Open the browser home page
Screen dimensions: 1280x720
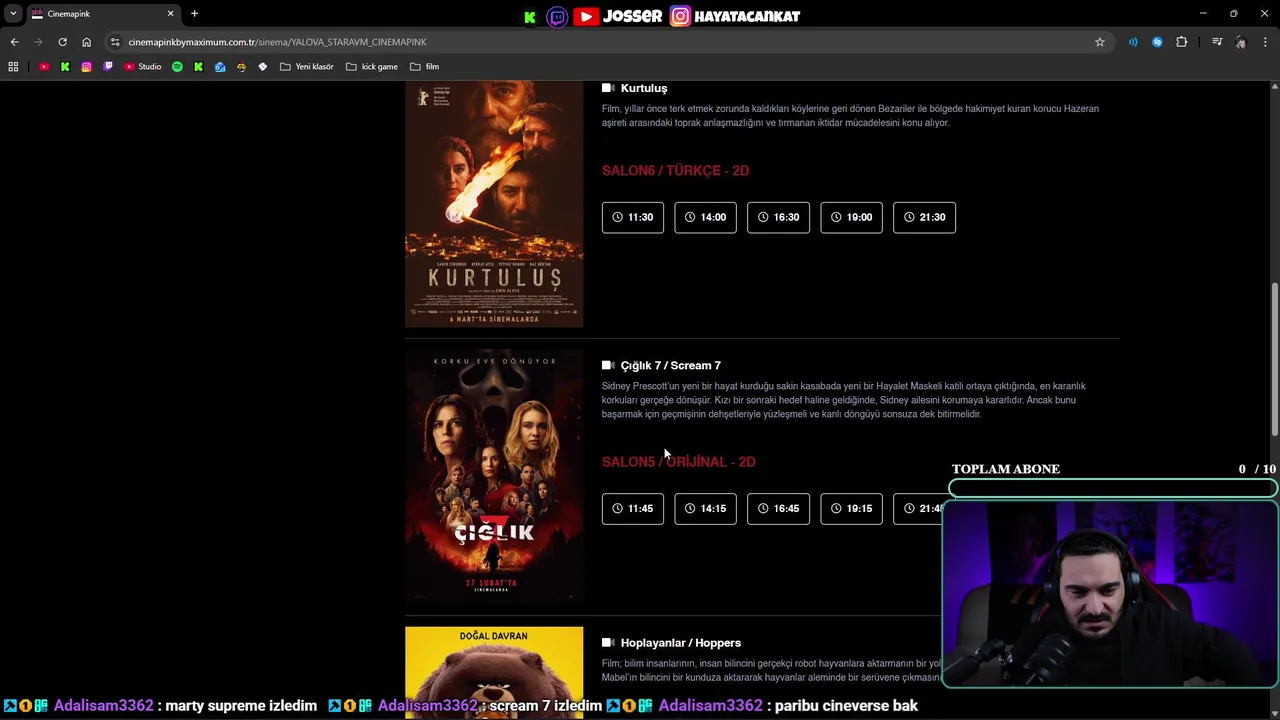tap(86, 42)
